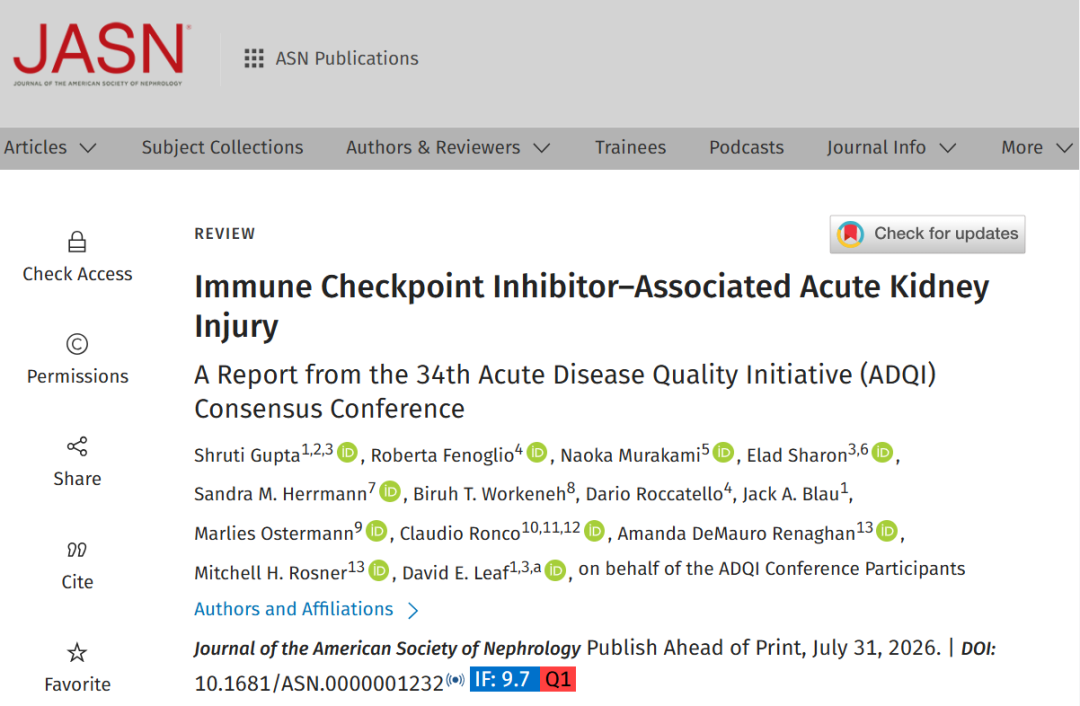The image size is (1080, 706).
Task: Click the Check Access lock icon
Action: coord(77,242)
